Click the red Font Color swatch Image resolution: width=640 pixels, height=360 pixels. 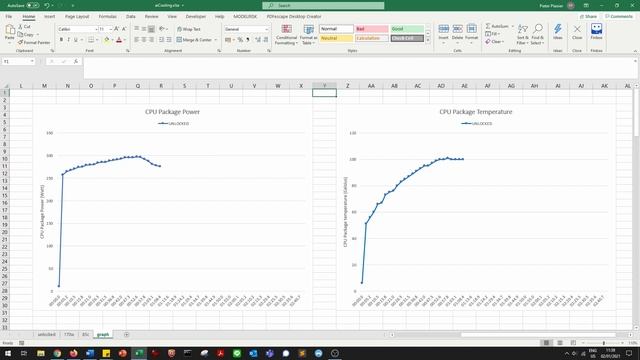(x=119, y=40)
